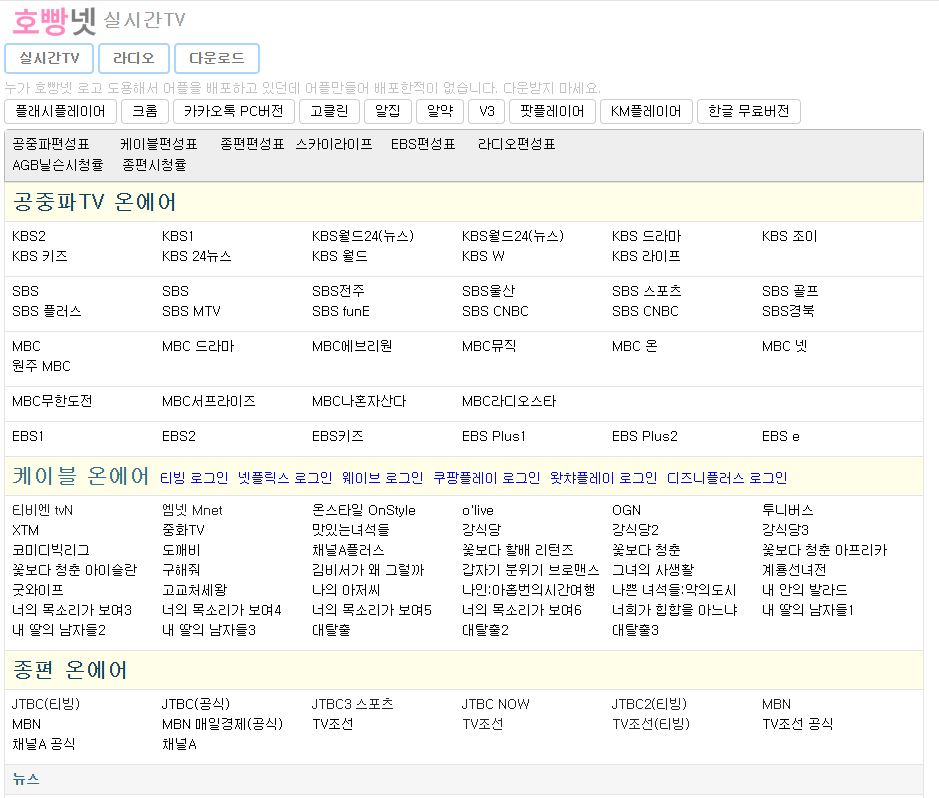The image size is (939, 798).
Task: Open the 공중파편성표 schedule link
Action: (x=51, y=144)
